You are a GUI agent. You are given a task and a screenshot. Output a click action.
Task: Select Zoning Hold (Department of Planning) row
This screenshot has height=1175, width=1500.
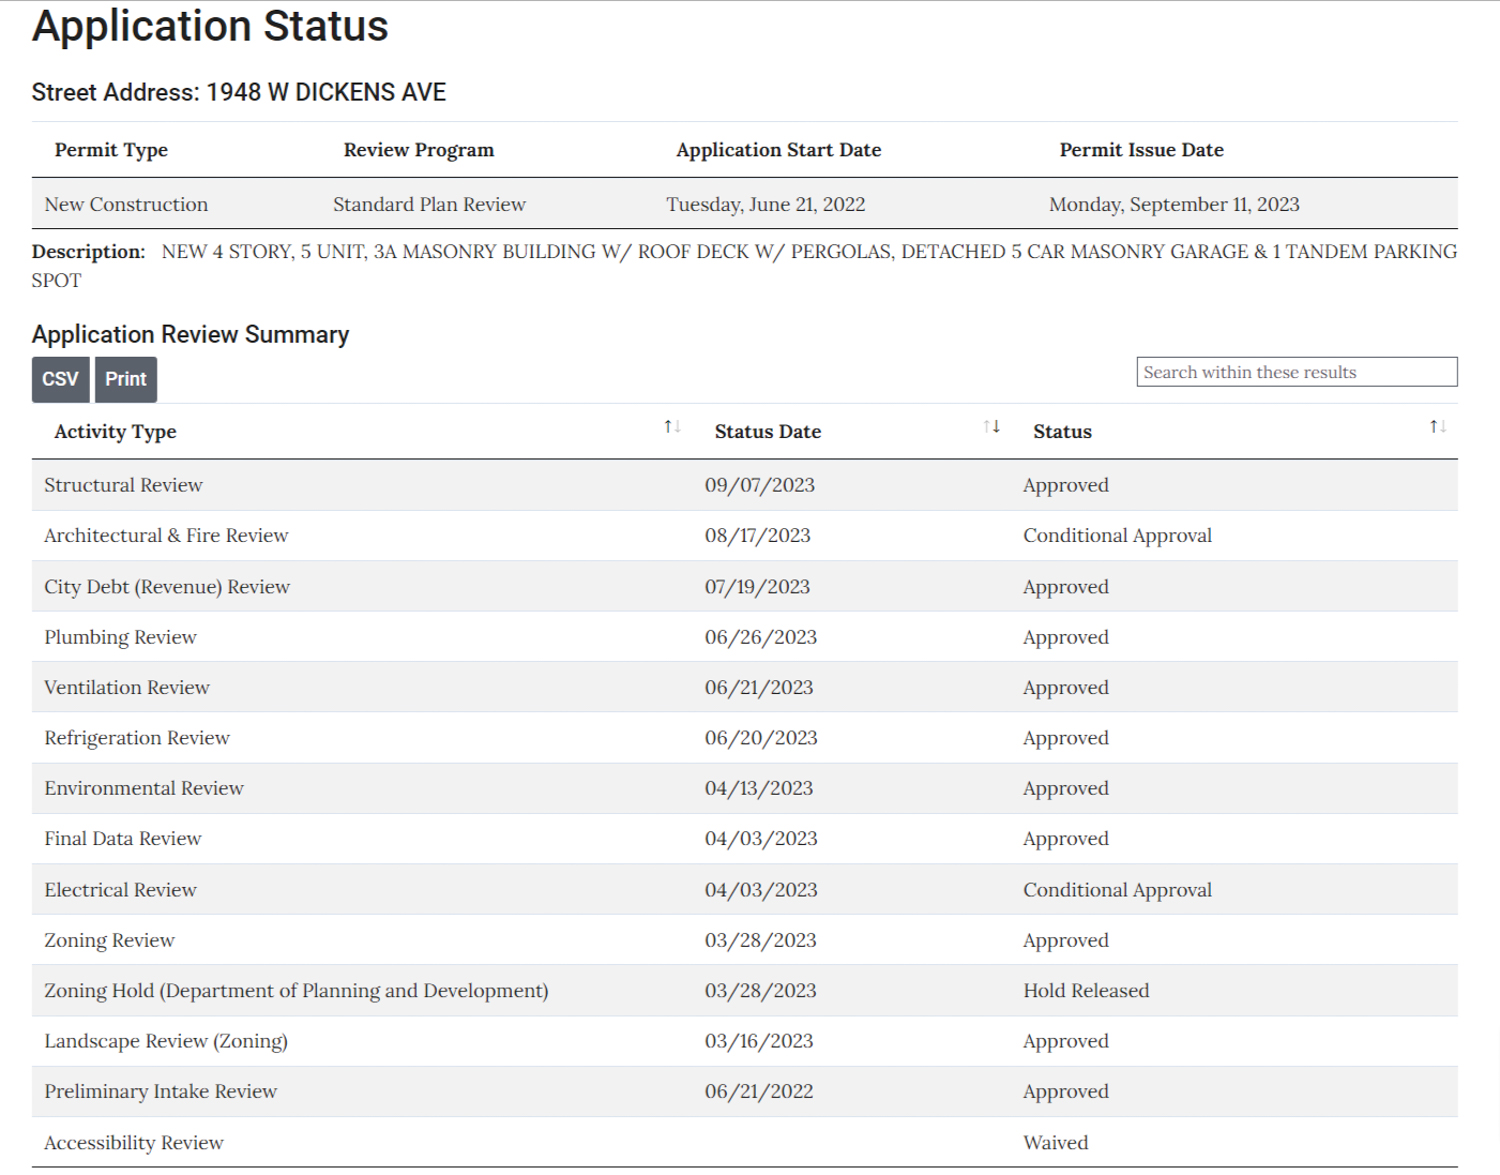point(744,991)
